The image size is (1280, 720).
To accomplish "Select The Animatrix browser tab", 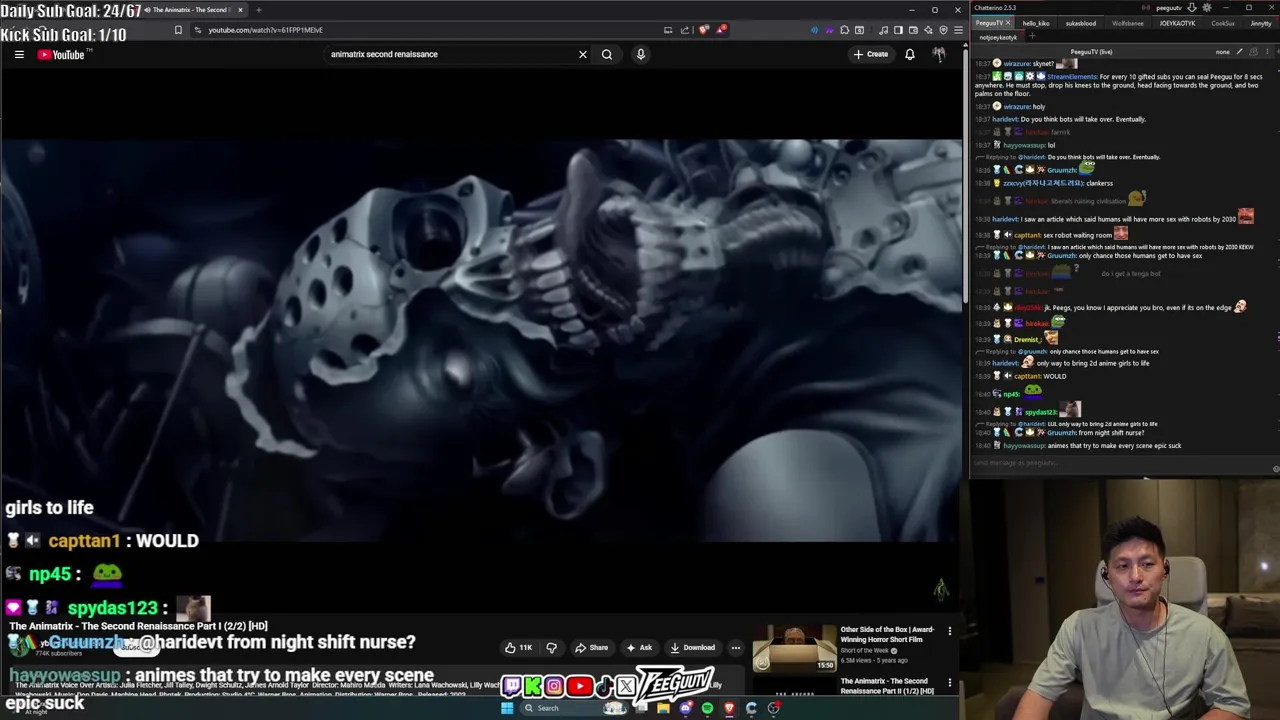I will (x=190, y=10).
